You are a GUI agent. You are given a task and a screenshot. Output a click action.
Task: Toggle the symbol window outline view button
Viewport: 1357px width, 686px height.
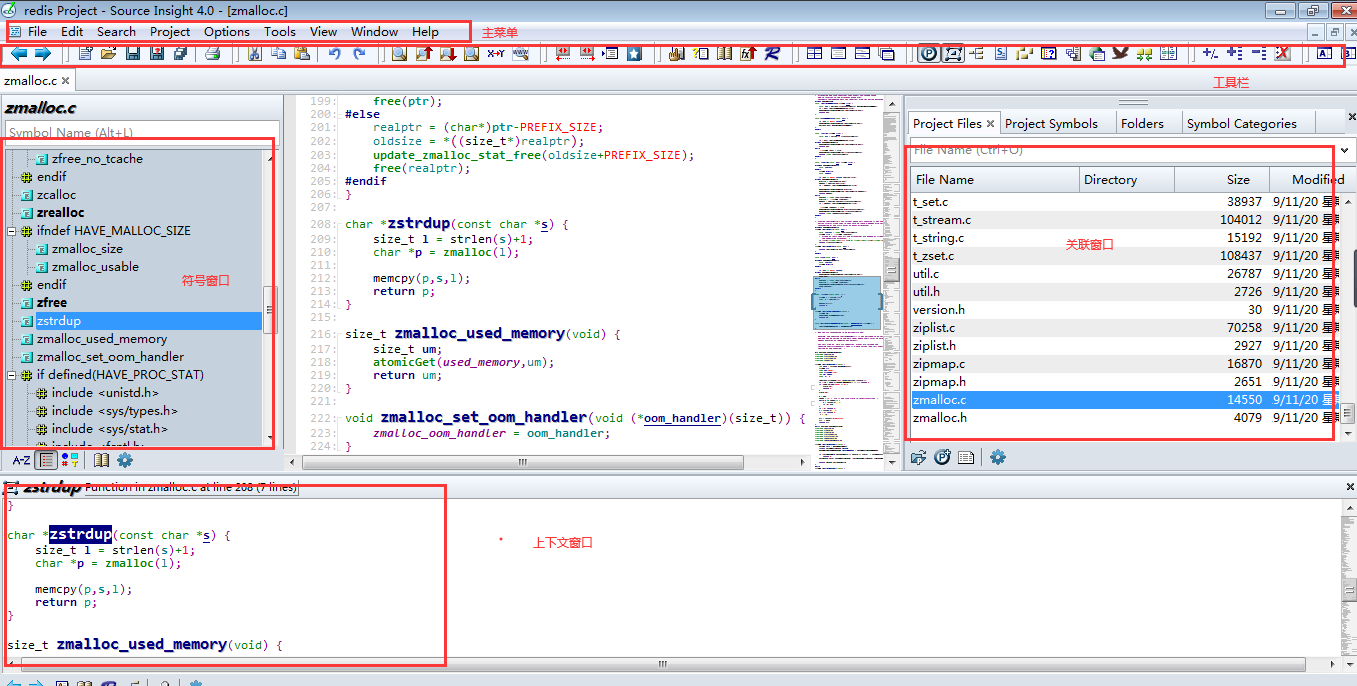(x=46, y=460)
